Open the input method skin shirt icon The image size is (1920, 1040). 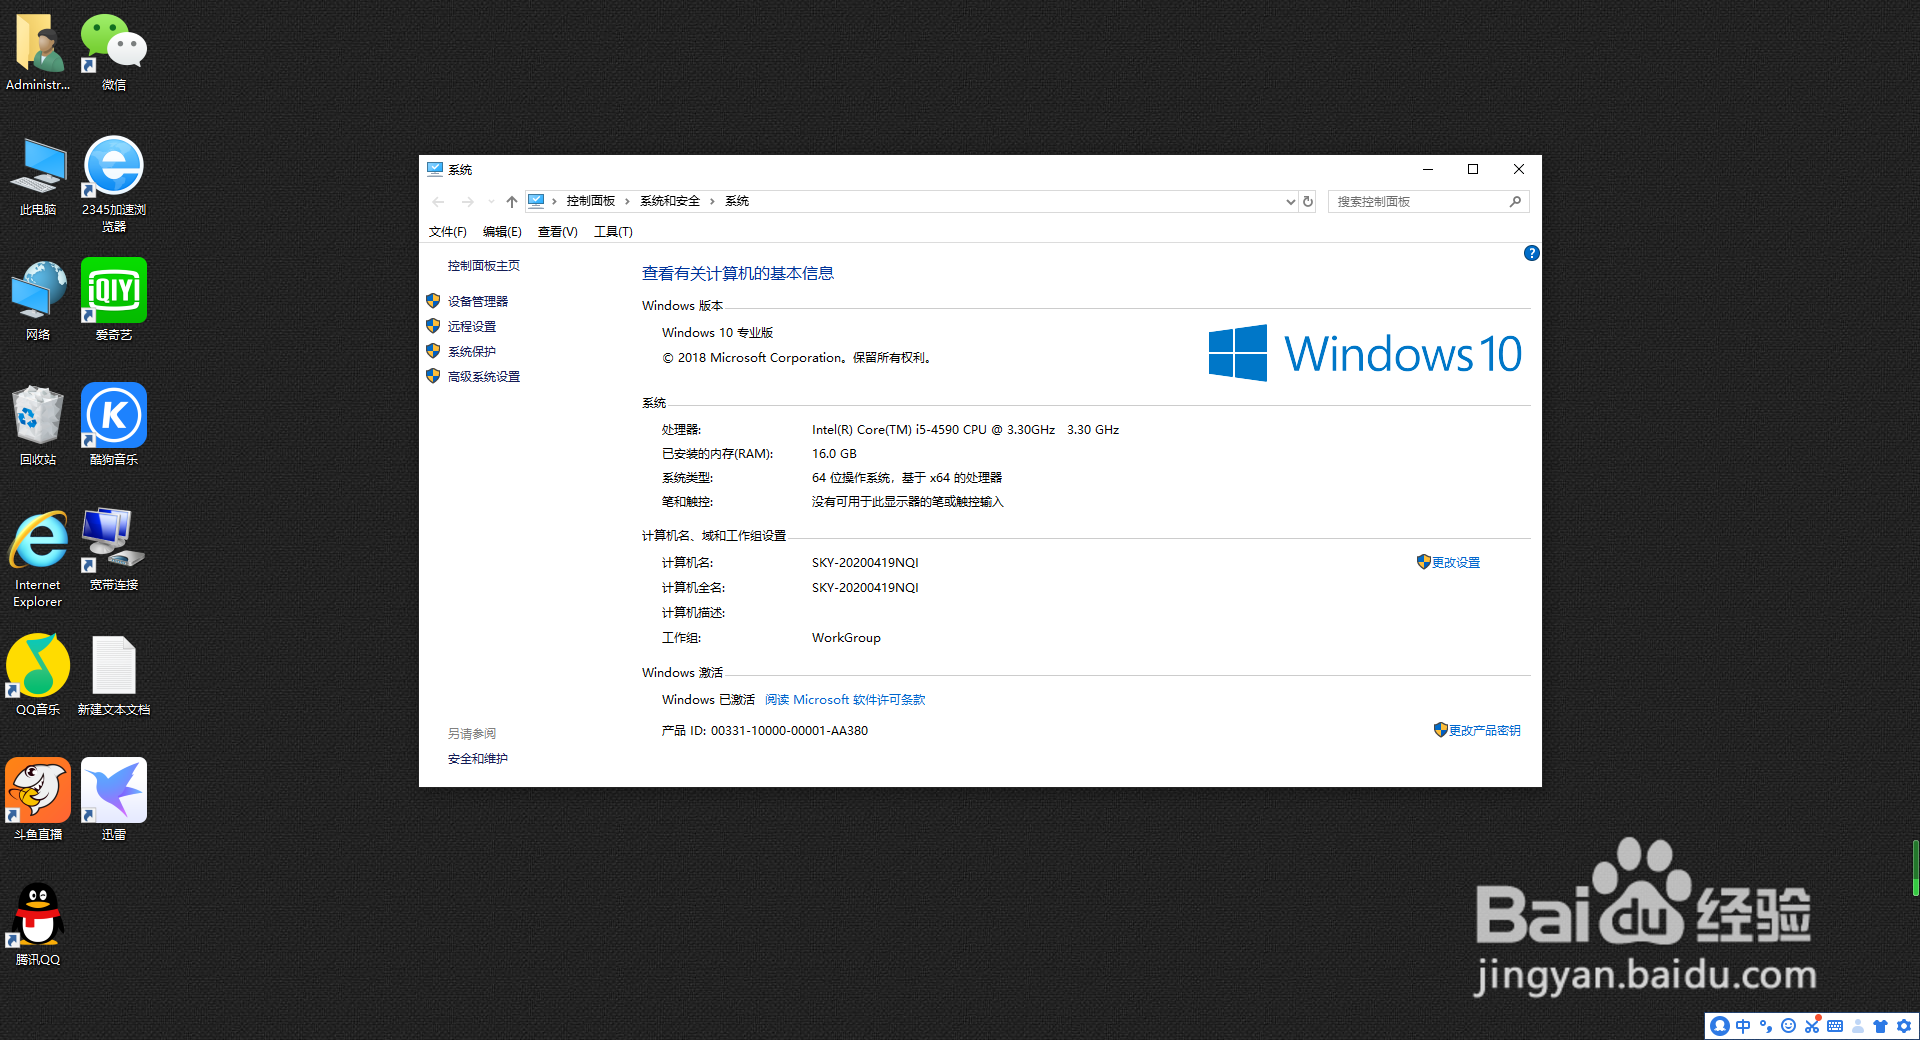pyautogui.click(x=1880, y=1026)
